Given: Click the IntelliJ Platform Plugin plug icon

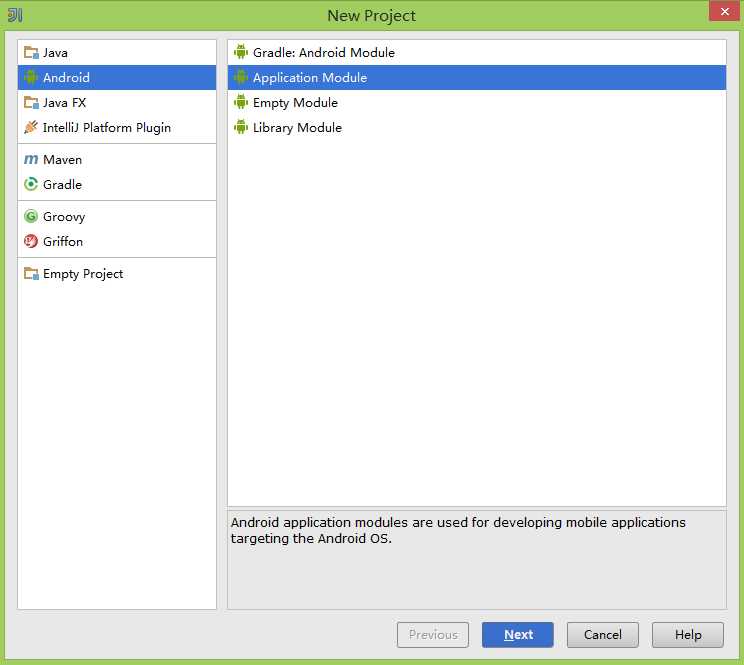Looking at the screenshot, I should pos(31,127).
